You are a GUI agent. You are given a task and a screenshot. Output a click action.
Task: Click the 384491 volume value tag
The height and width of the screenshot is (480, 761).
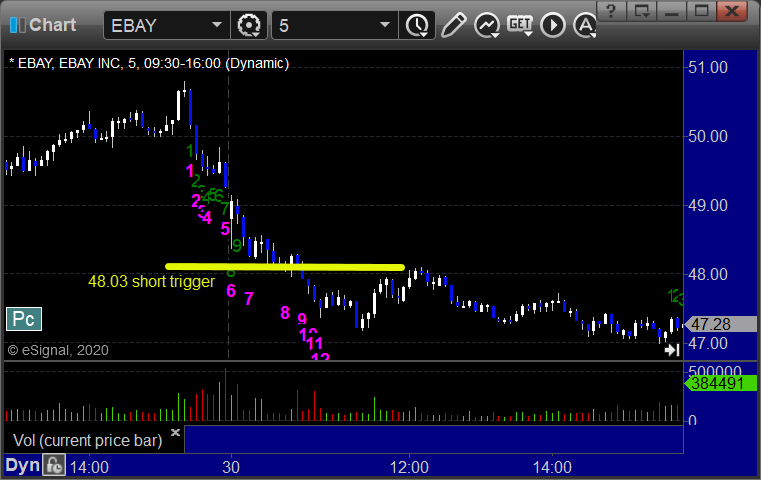pos(720,383)
